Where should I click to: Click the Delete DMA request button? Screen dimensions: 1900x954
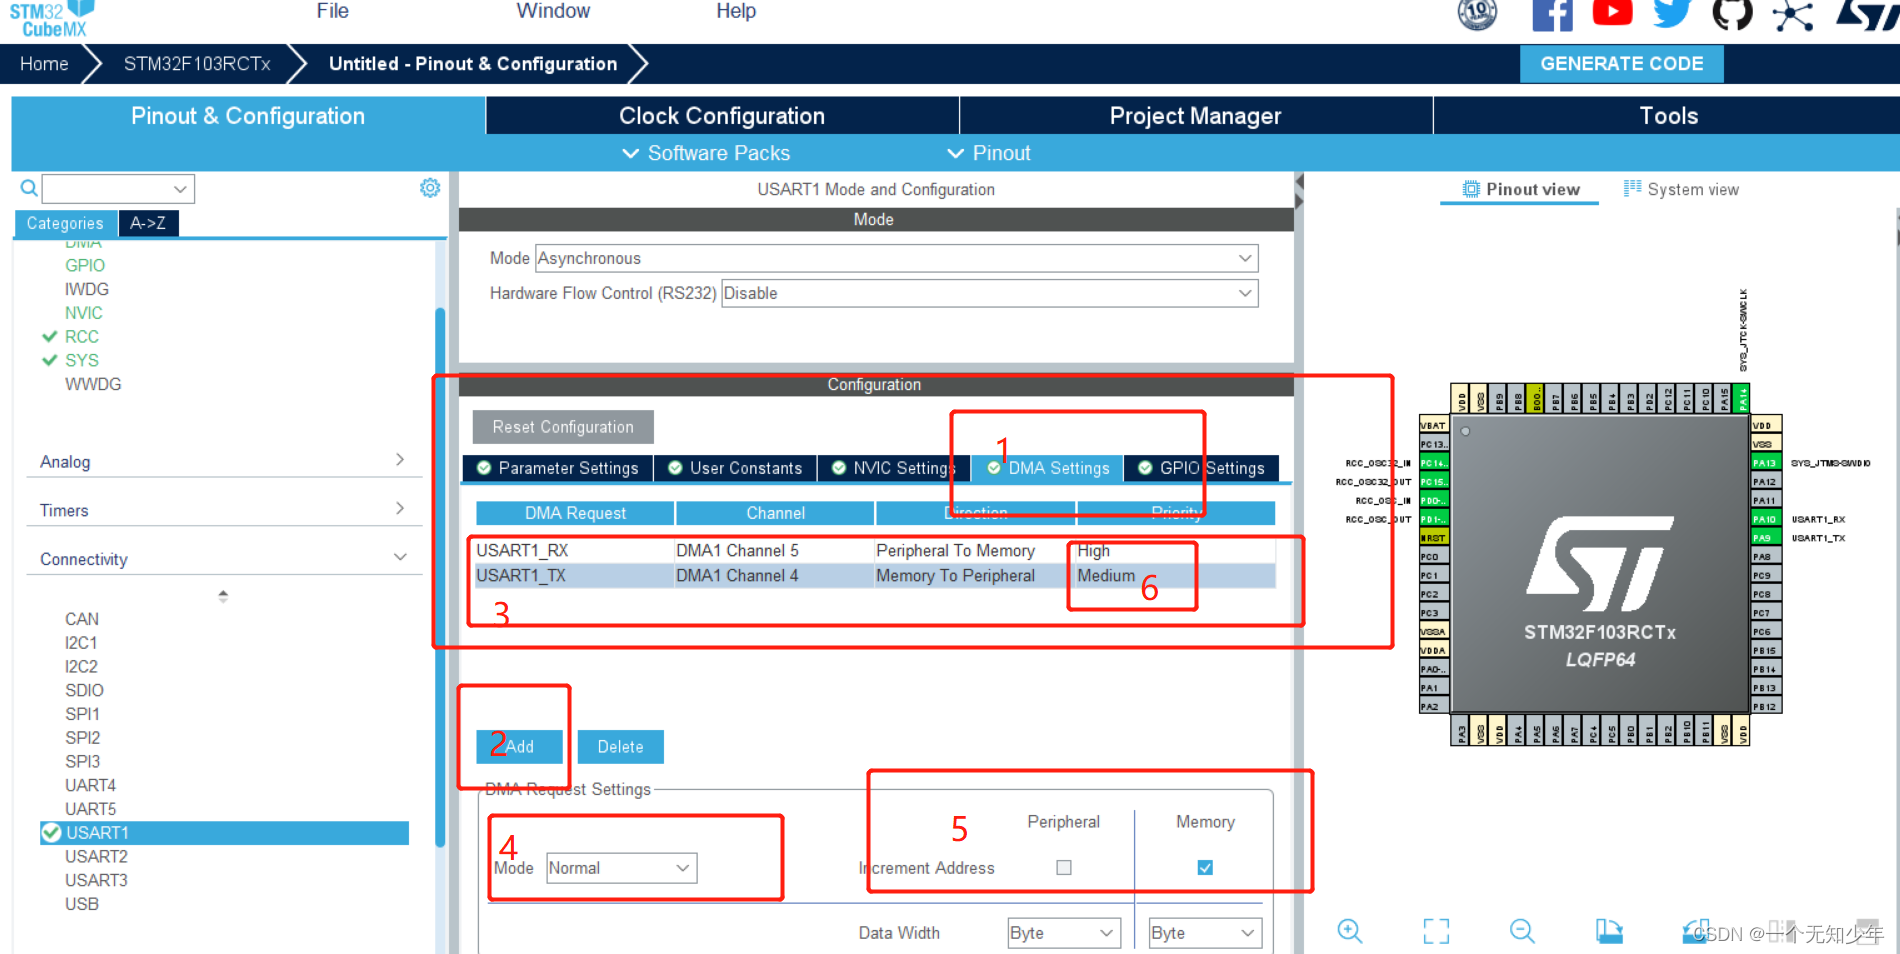[620, 747]
